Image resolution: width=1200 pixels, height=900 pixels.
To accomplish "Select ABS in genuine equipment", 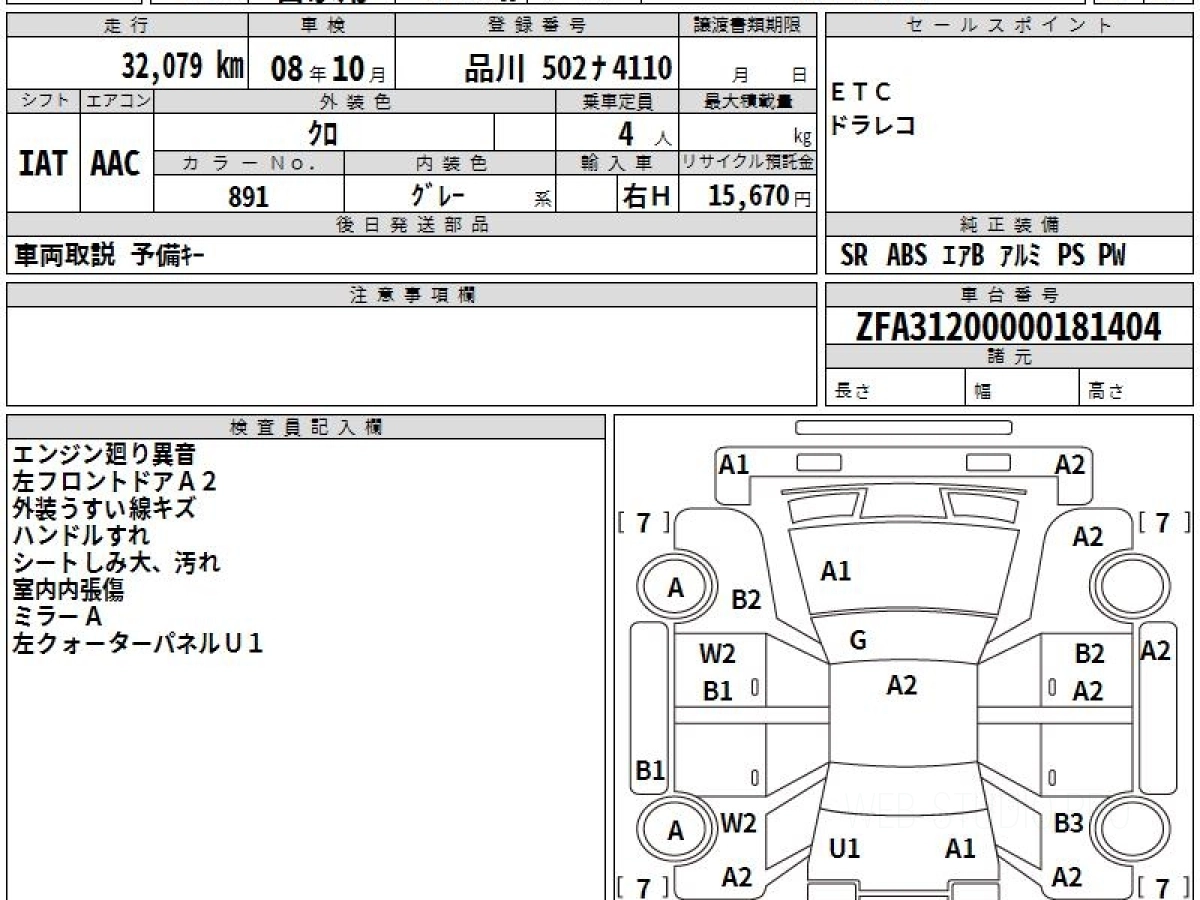I will click(x=907, y=257).
